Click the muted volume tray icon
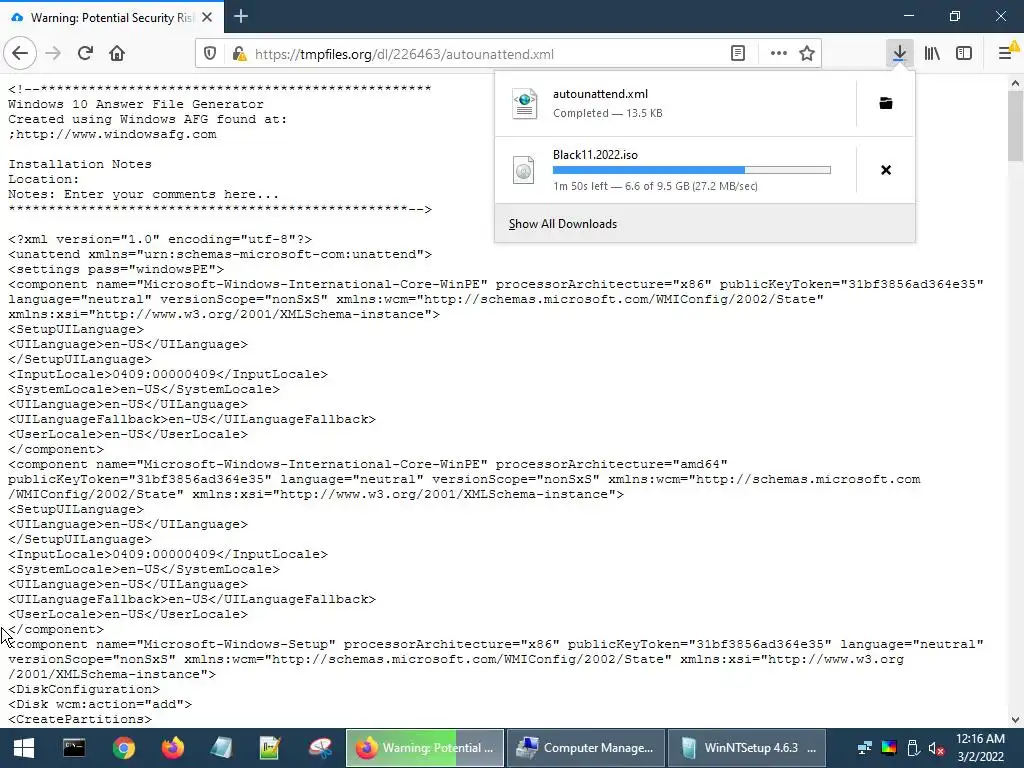1024x768 pixels. [x=936, y=748]
